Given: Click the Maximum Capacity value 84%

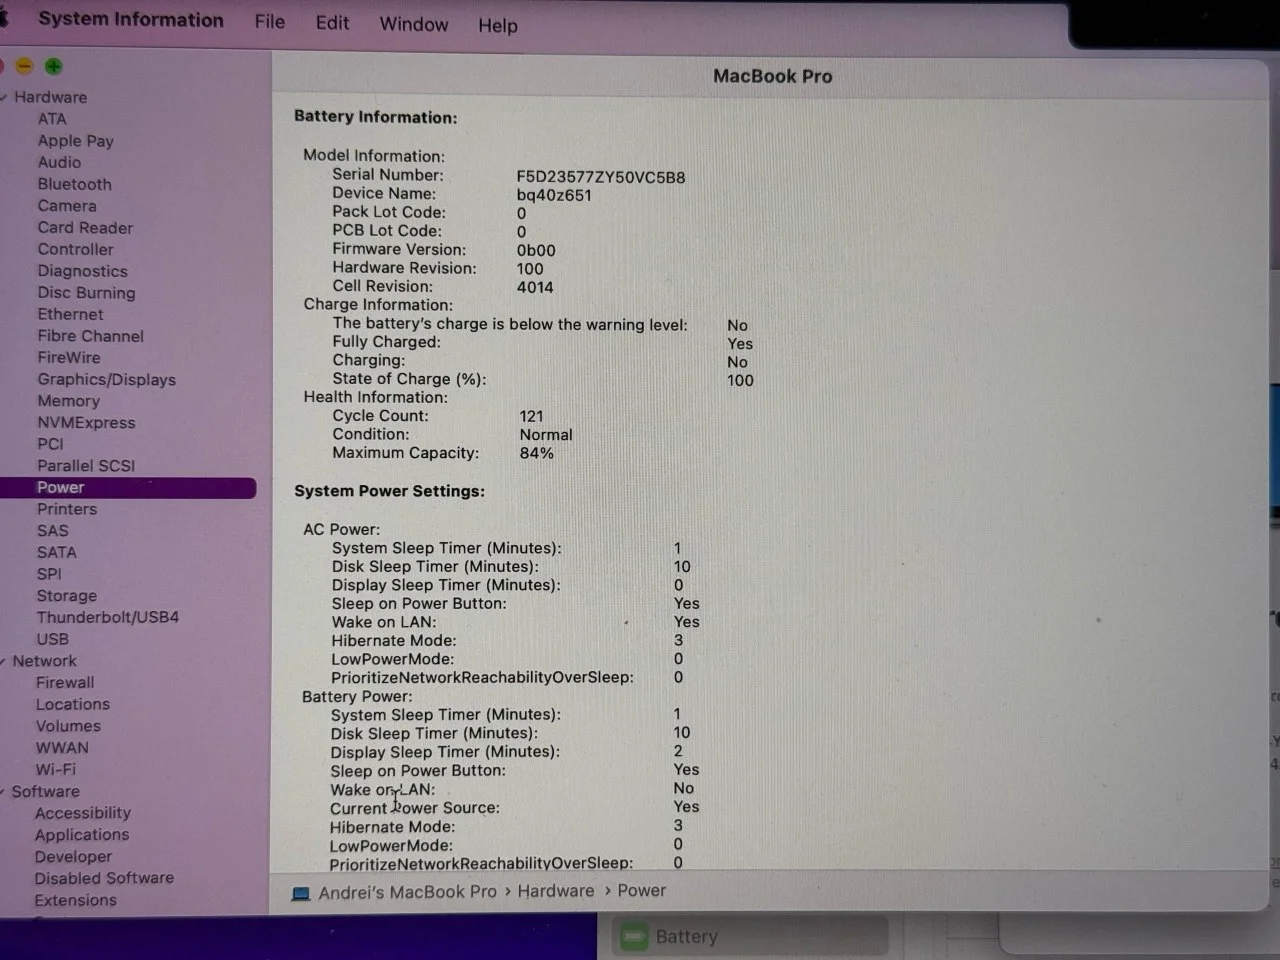Looking at the screenshot, I should [x=537, y=453].
